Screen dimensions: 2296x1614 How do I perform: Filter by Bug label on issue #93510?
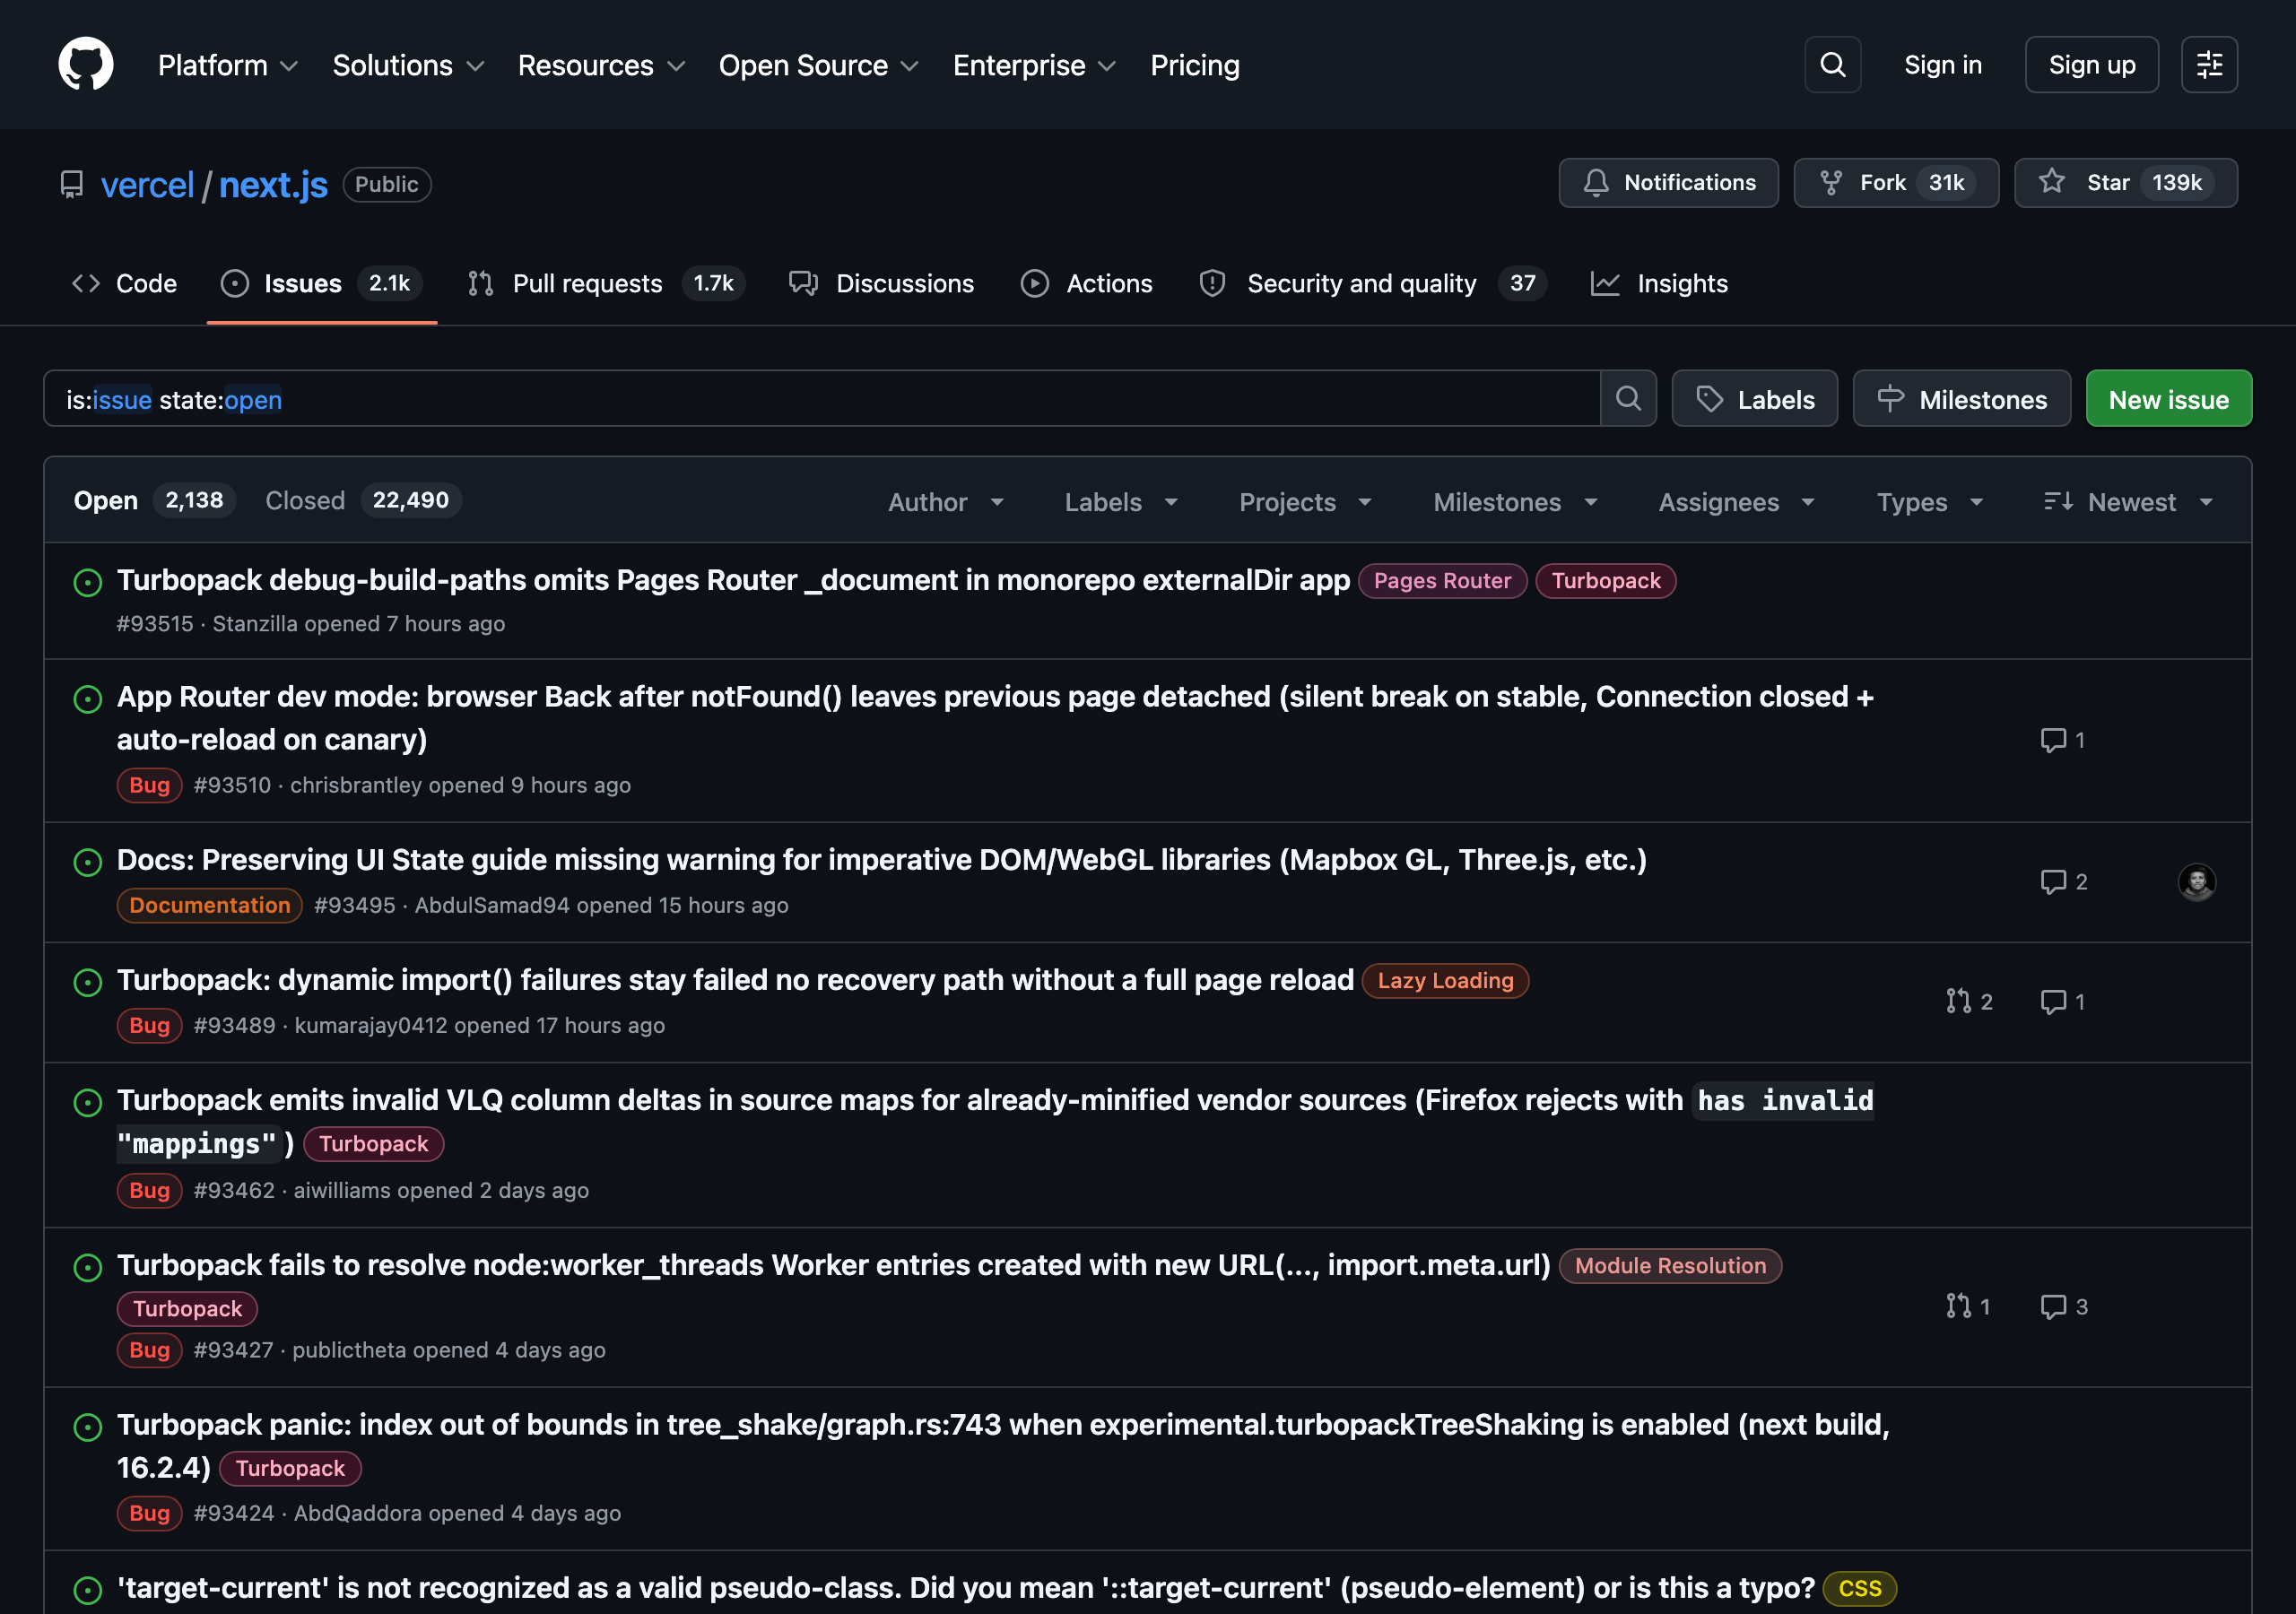[x=149, y=785]
